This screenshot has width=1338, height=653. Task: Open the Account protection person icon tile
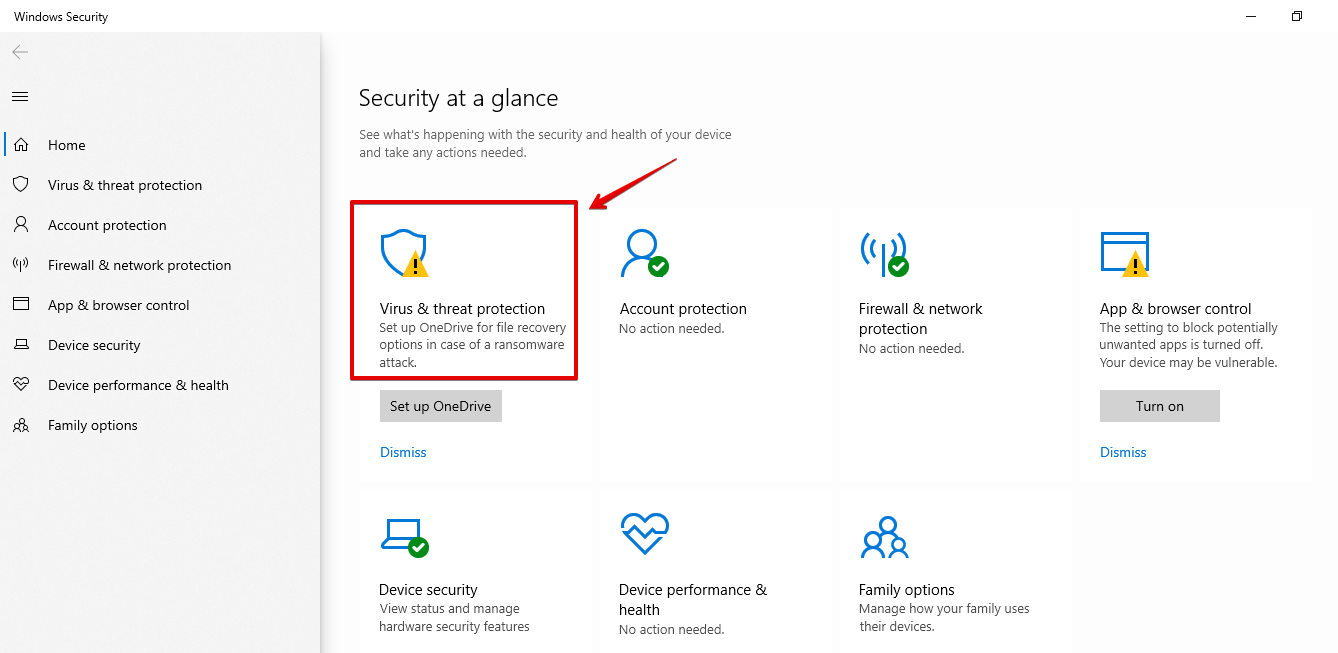(x=643, y=254)
